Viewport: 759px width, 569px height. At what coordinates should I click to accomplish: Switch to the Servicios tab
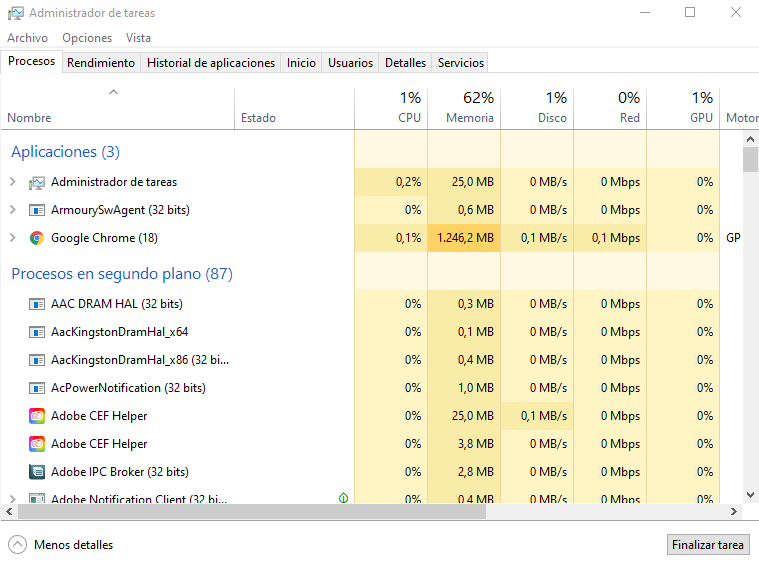coord(461,63)
